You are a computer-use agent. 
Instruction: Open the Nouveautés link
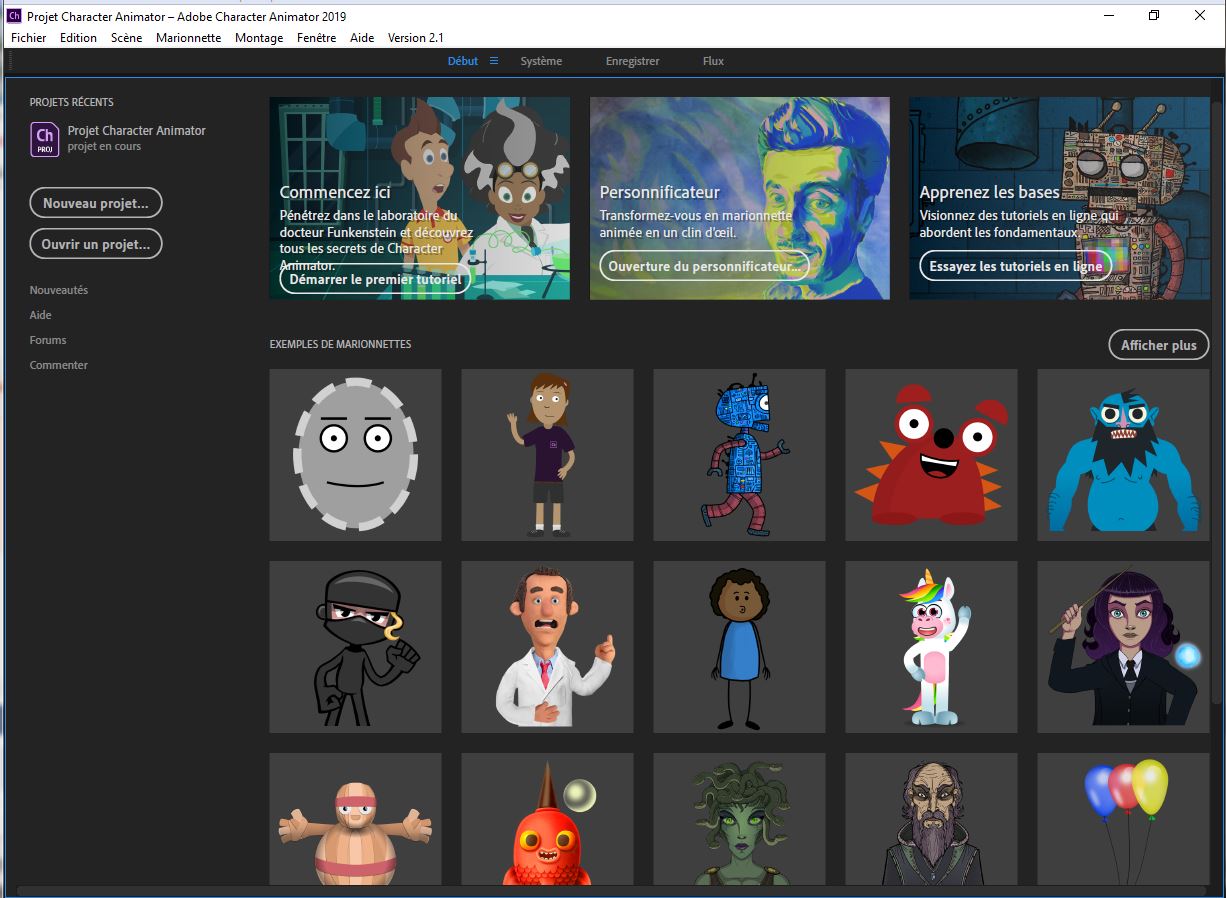[59, 290]
